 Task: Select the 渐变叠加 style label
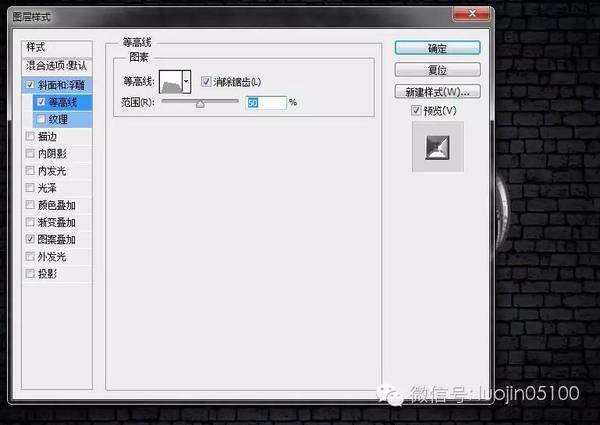coord(57,222)
